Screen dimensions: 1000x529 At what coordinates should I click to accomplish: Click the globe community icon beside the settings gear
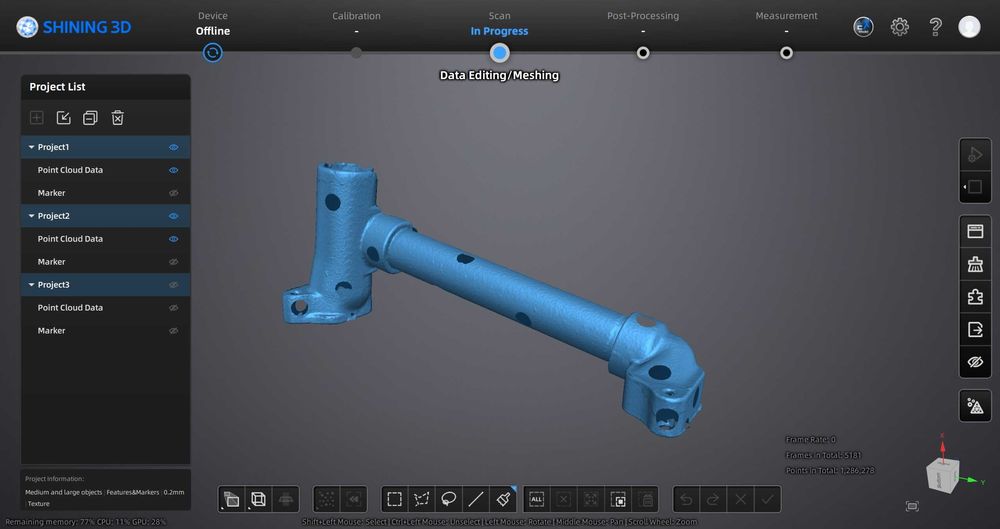(863, 27)
